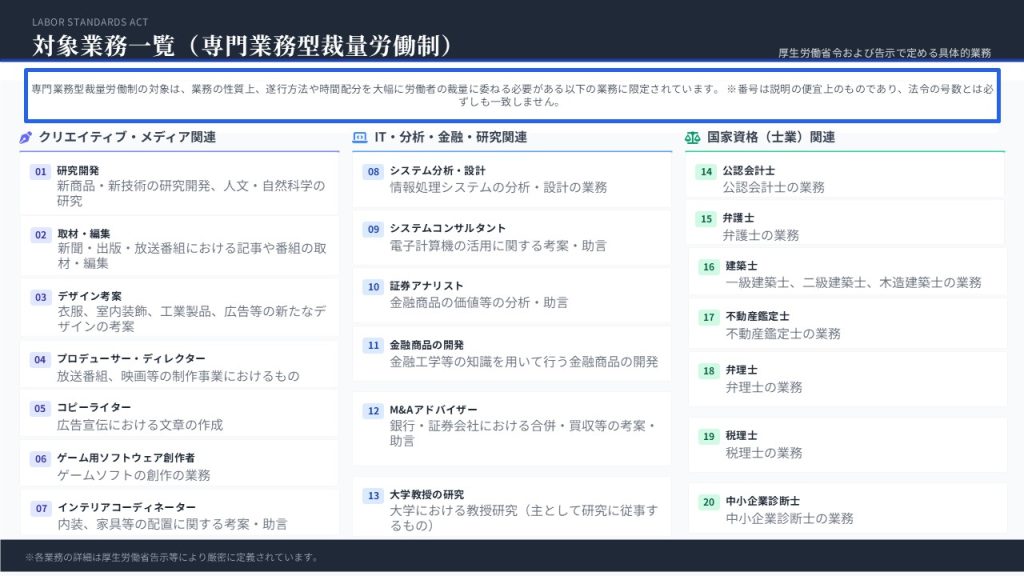This screenshot has width=1024, height=576.
Task: Select the 大学教授の研究 card
Action: [x=512, y=510]
